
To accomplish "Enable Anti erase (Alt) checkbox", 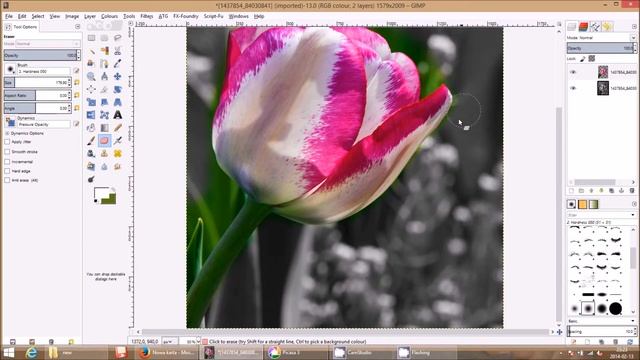I will (x=7, y=180).
